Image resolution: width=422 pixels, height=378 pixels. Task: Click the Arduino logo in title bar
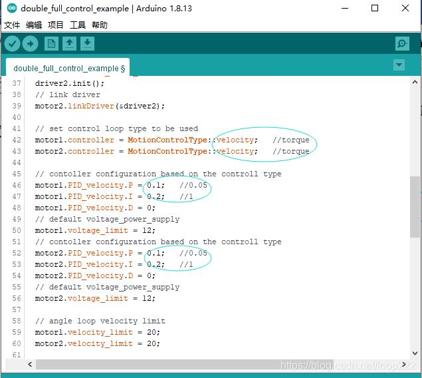[12, 8]
